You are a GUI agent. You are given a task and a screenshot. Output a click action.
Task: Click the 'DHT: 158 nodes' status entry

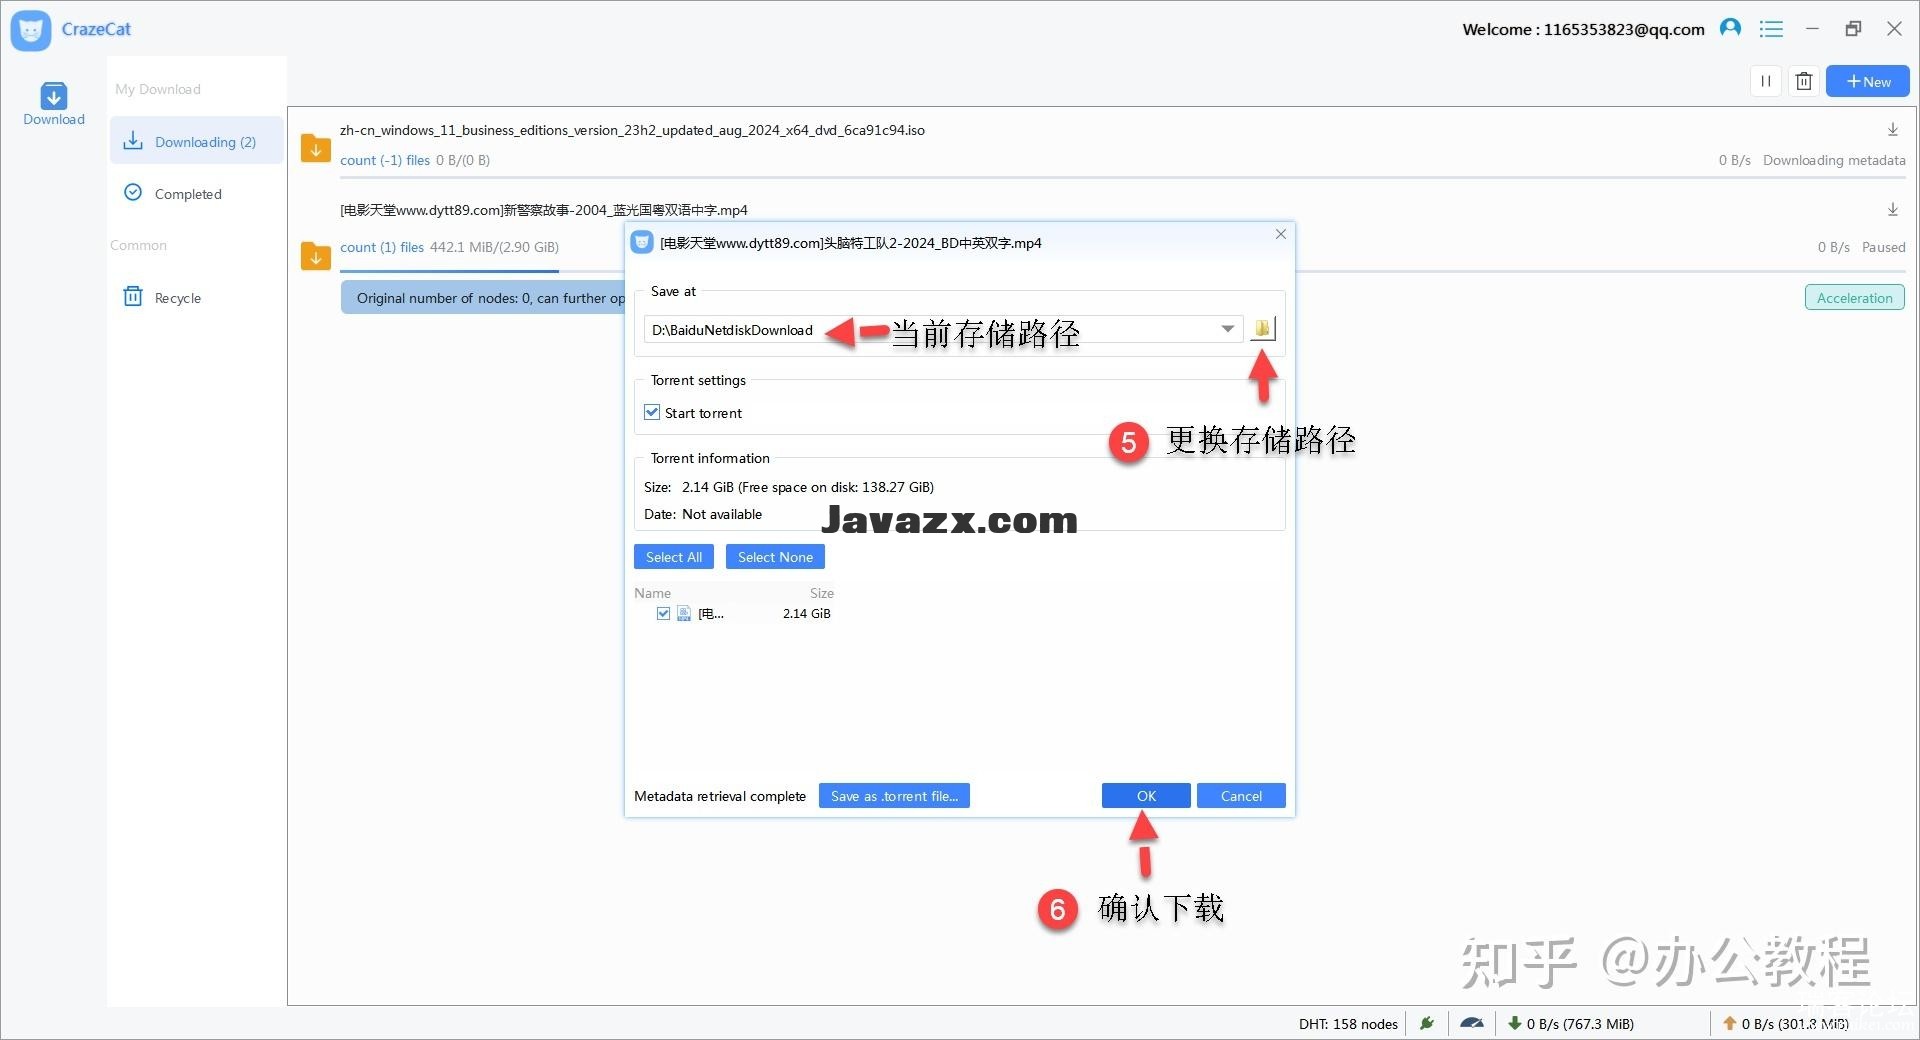(1348, 1023)
